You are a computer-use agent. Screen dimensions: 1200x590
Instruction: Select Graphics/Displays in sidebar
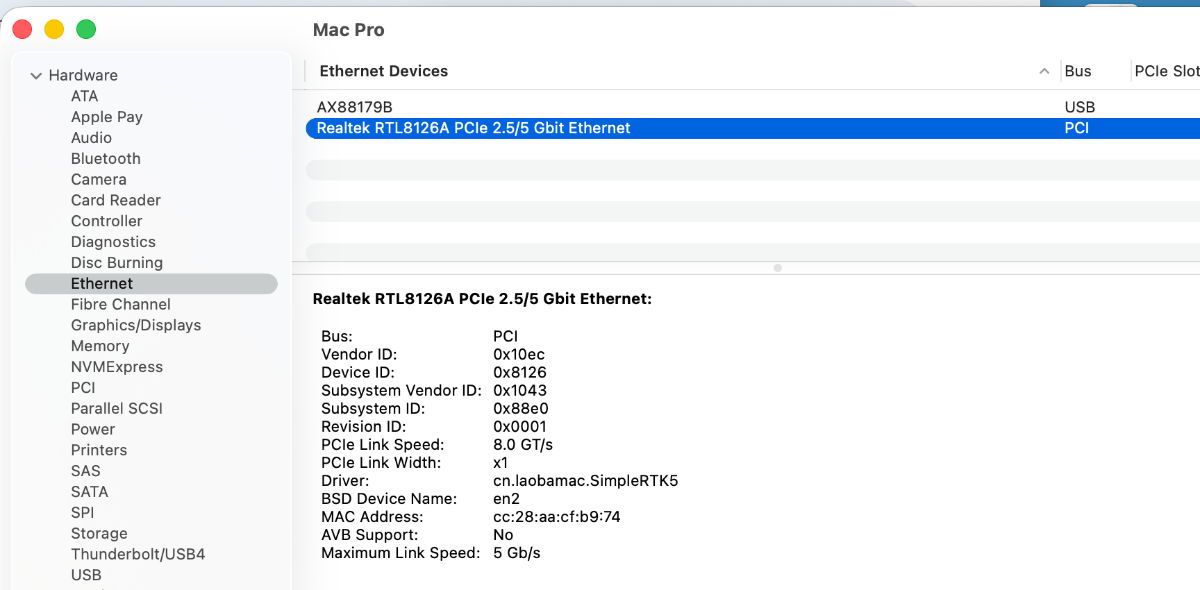[136, 325]
